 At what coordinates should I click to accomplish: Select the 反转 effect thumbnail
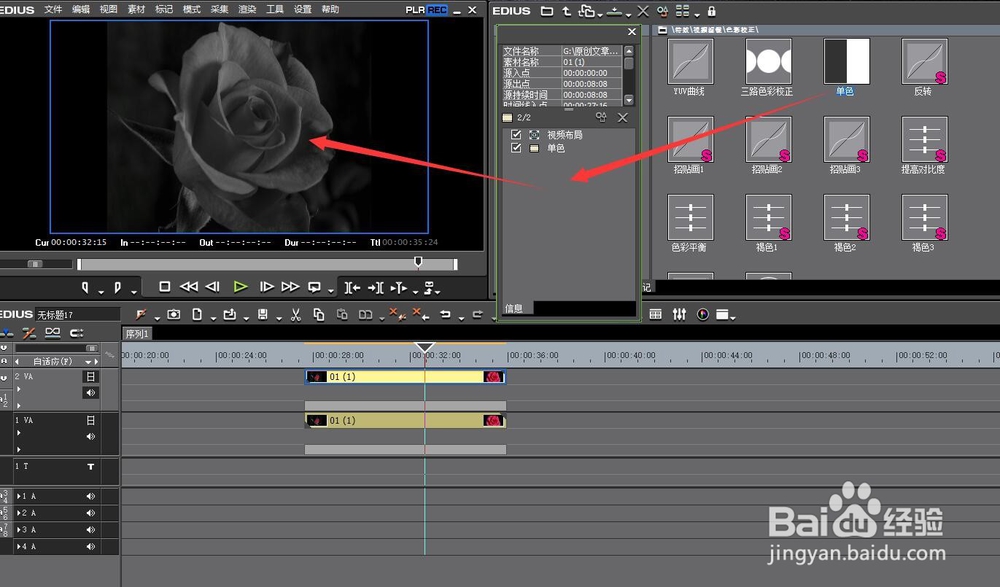coord(924,62)
